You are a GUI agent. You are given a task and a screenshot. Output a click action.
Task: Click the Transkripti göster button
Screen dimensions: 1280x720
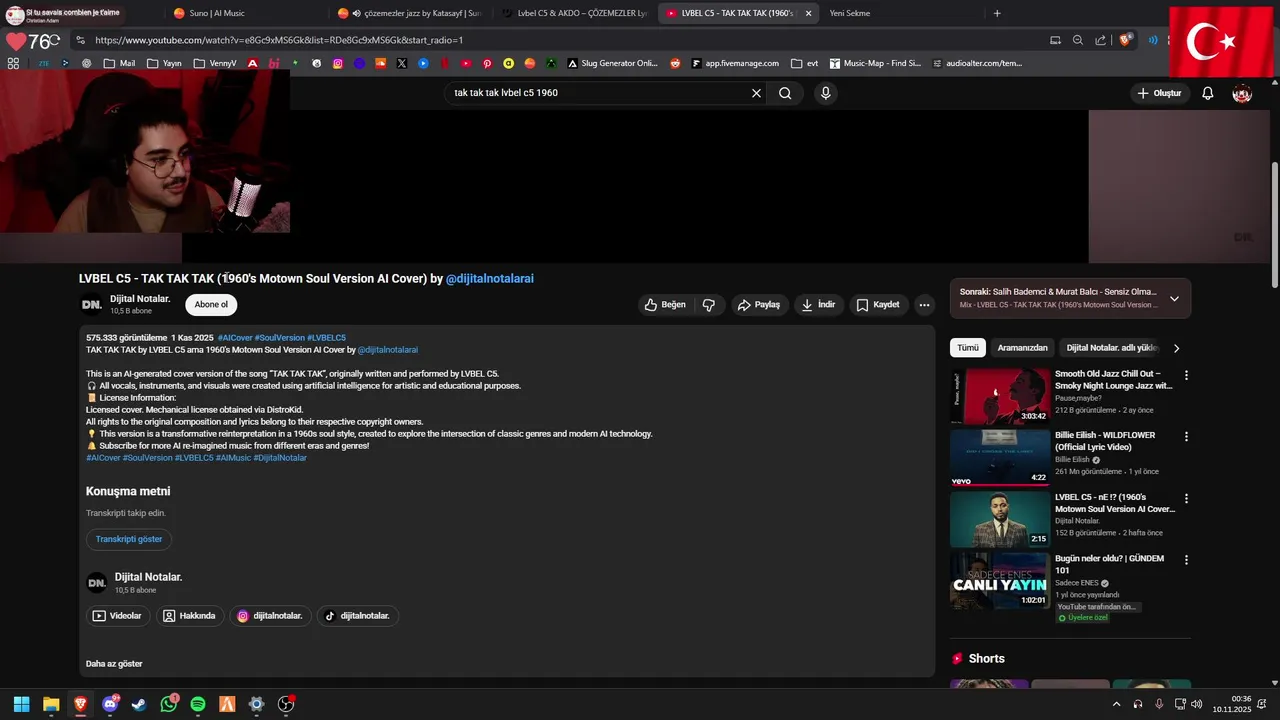click(x=129, y=539)
